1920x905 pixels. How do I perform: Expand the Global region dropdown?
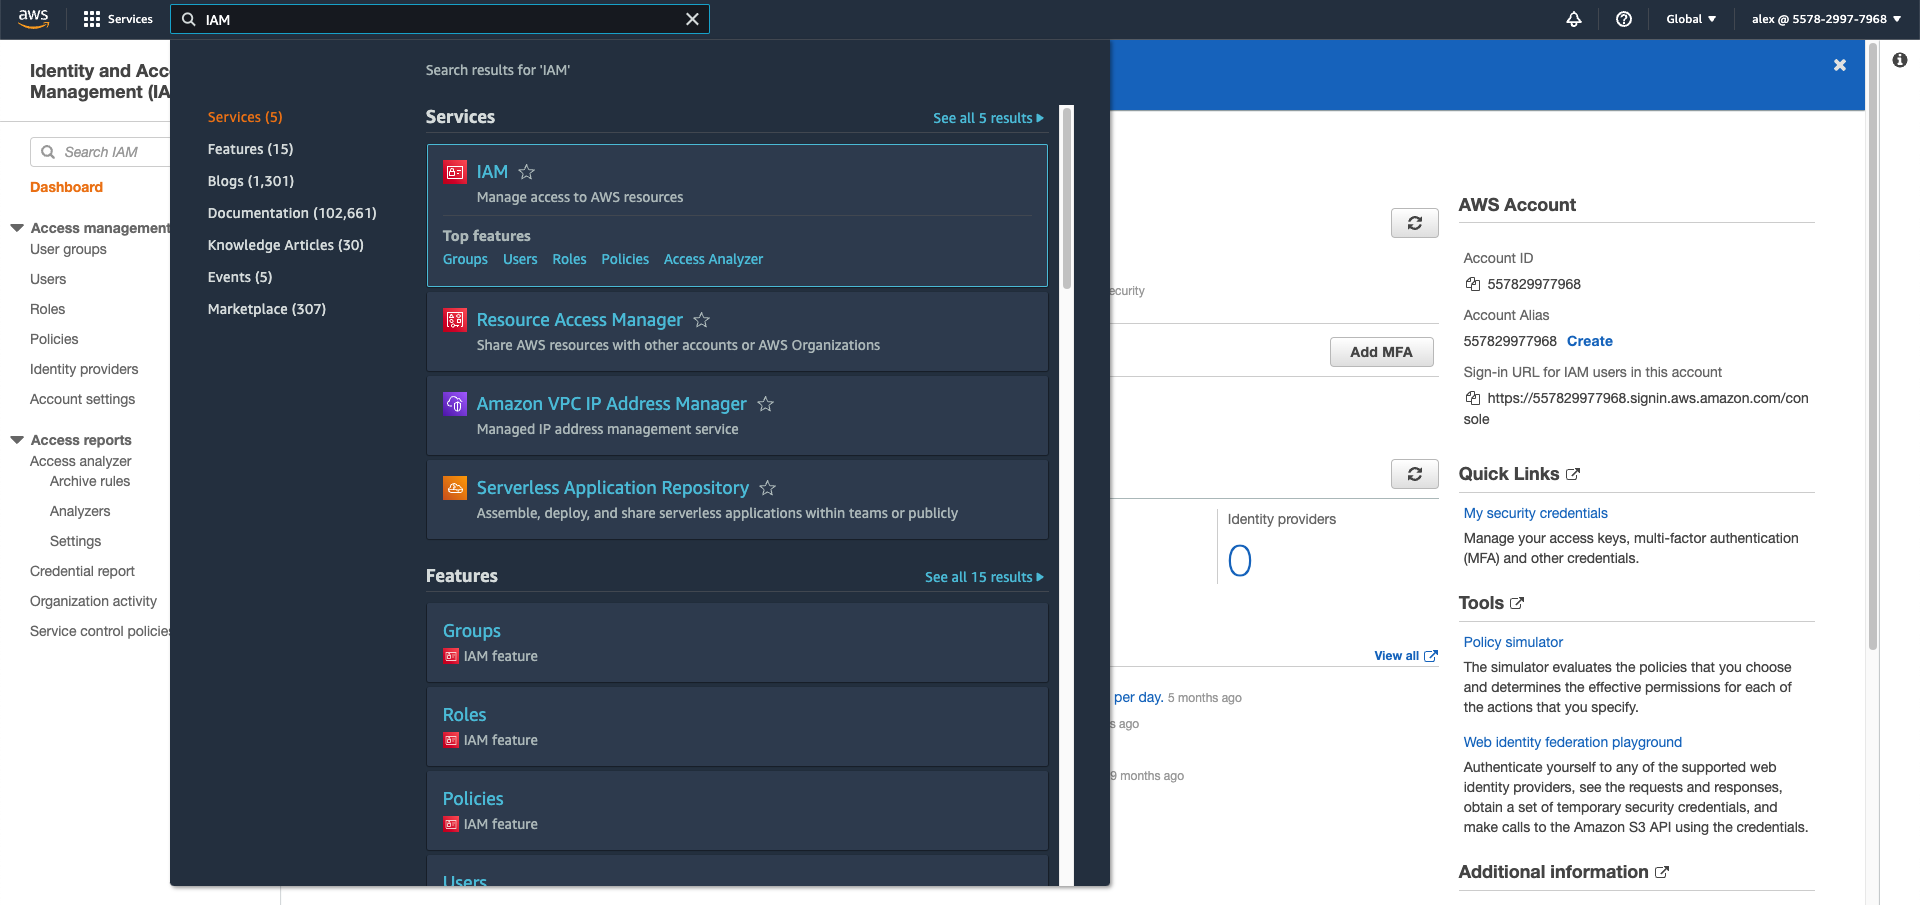(x=1691, y=19)
